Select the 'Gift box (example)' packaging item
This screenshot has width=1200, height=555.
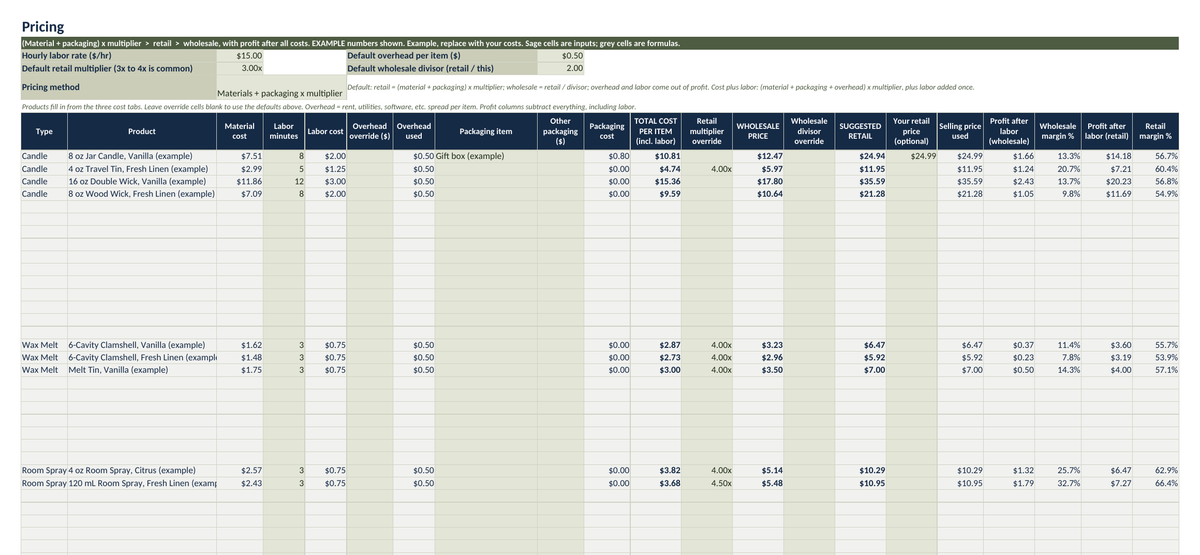(485, 157)
